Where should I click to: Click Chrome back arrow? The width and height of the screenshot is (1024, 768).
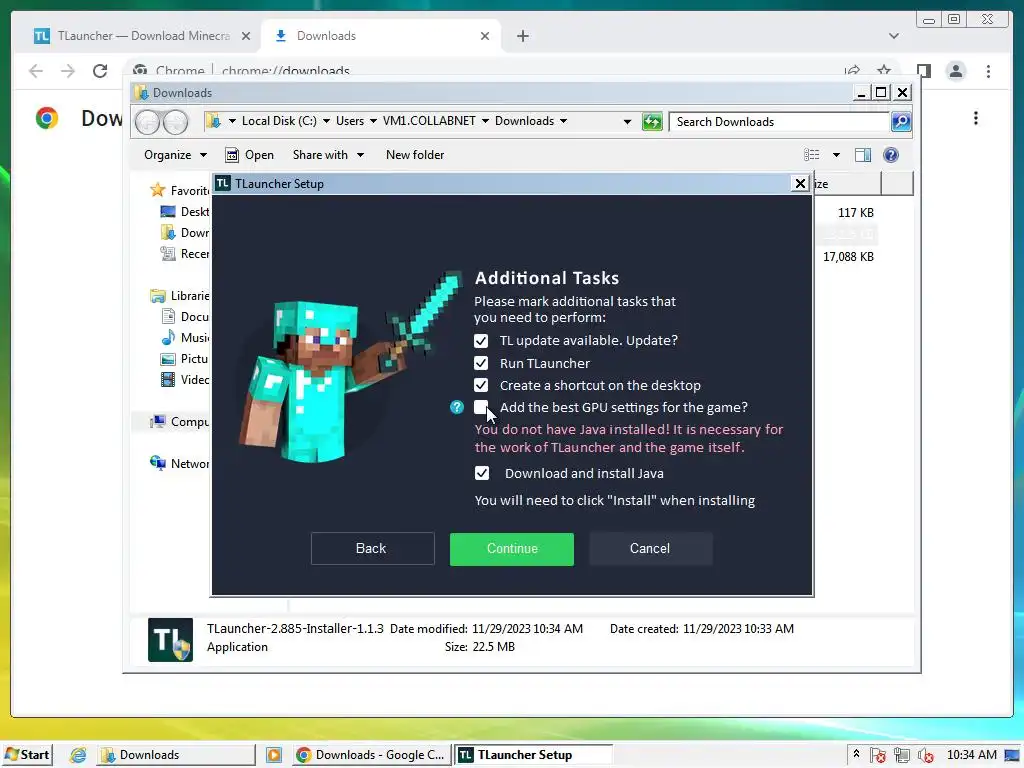[36, 71]
